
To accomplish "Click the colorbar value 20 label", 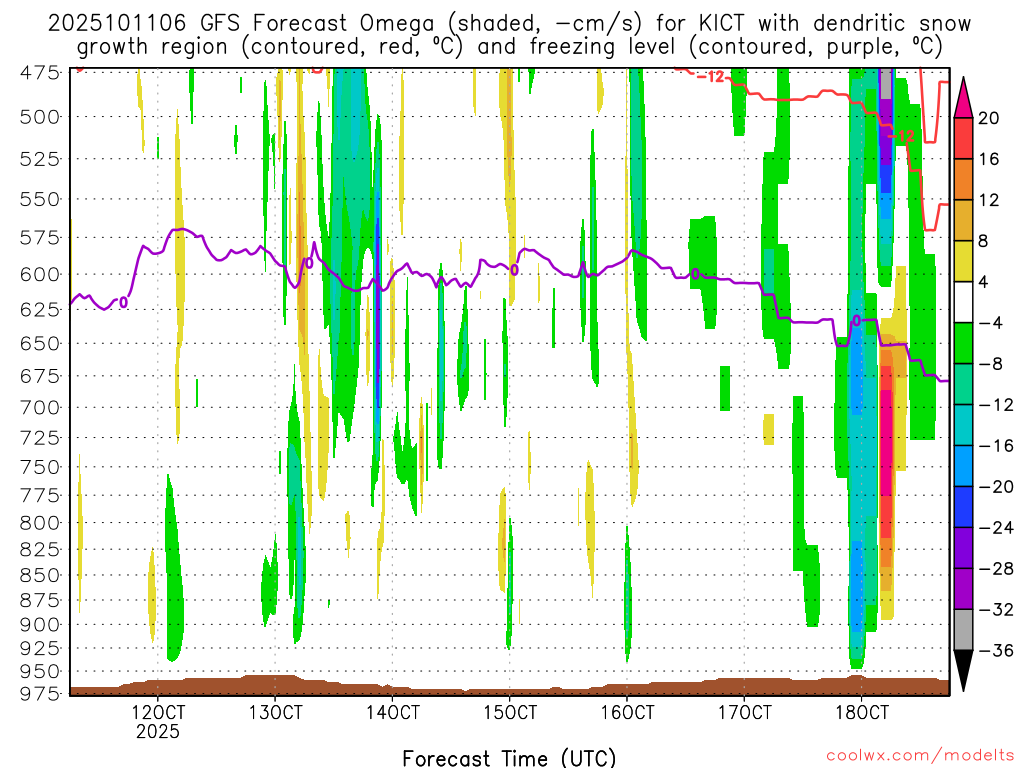I will (x=989, y=118).
